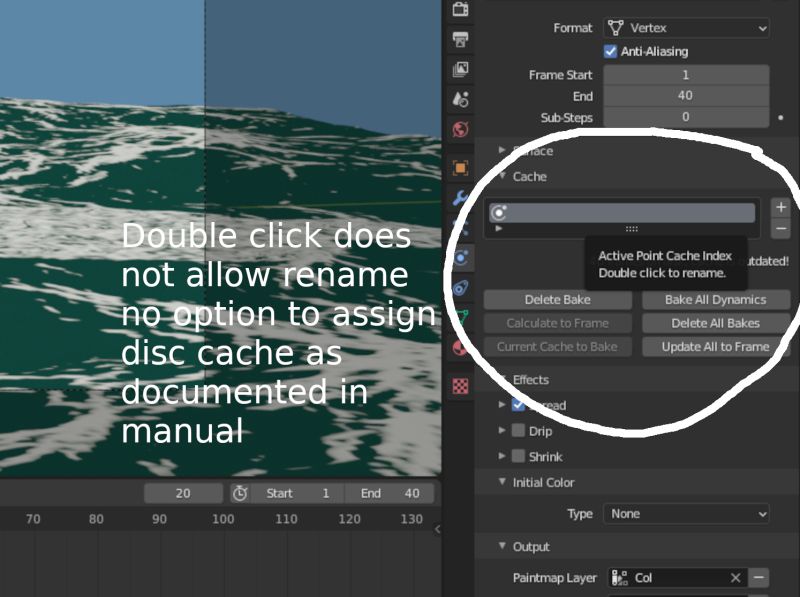Click Bake All Dynamics

click(x=715, y=299)
